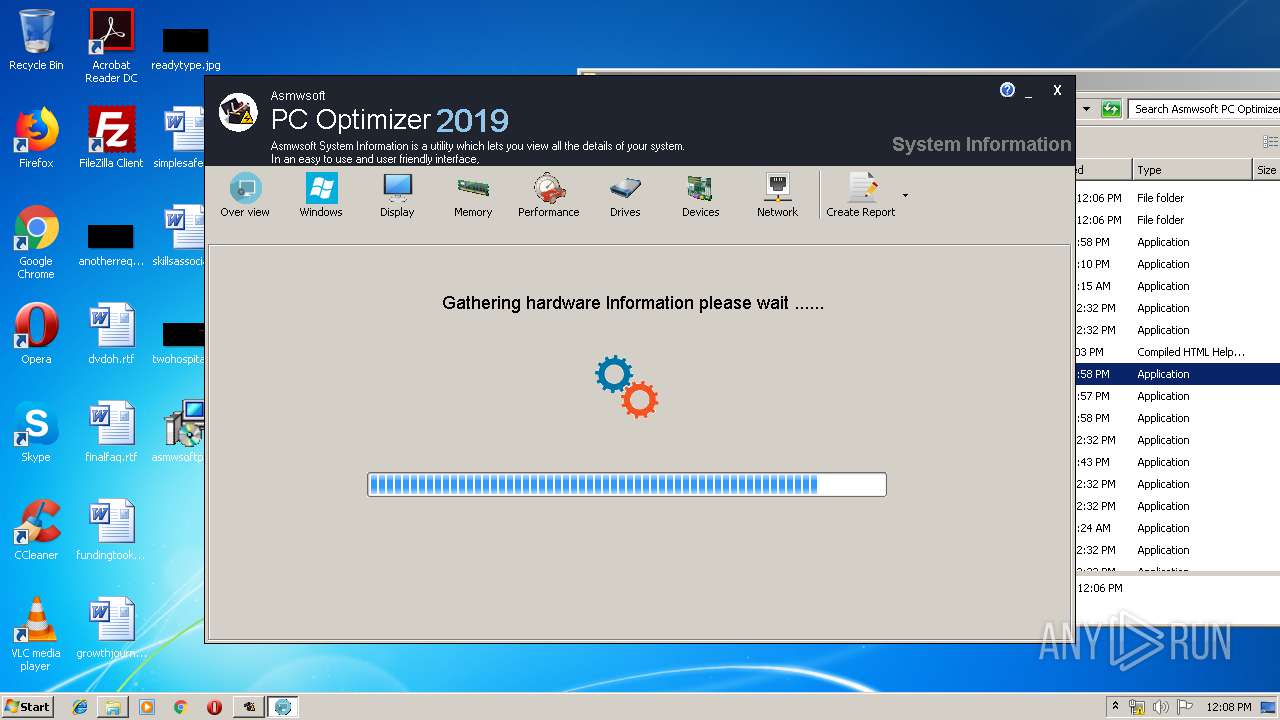Click the network tray icon
1280x720 pixels.
pyautogui.click(x=1137, y=707)
